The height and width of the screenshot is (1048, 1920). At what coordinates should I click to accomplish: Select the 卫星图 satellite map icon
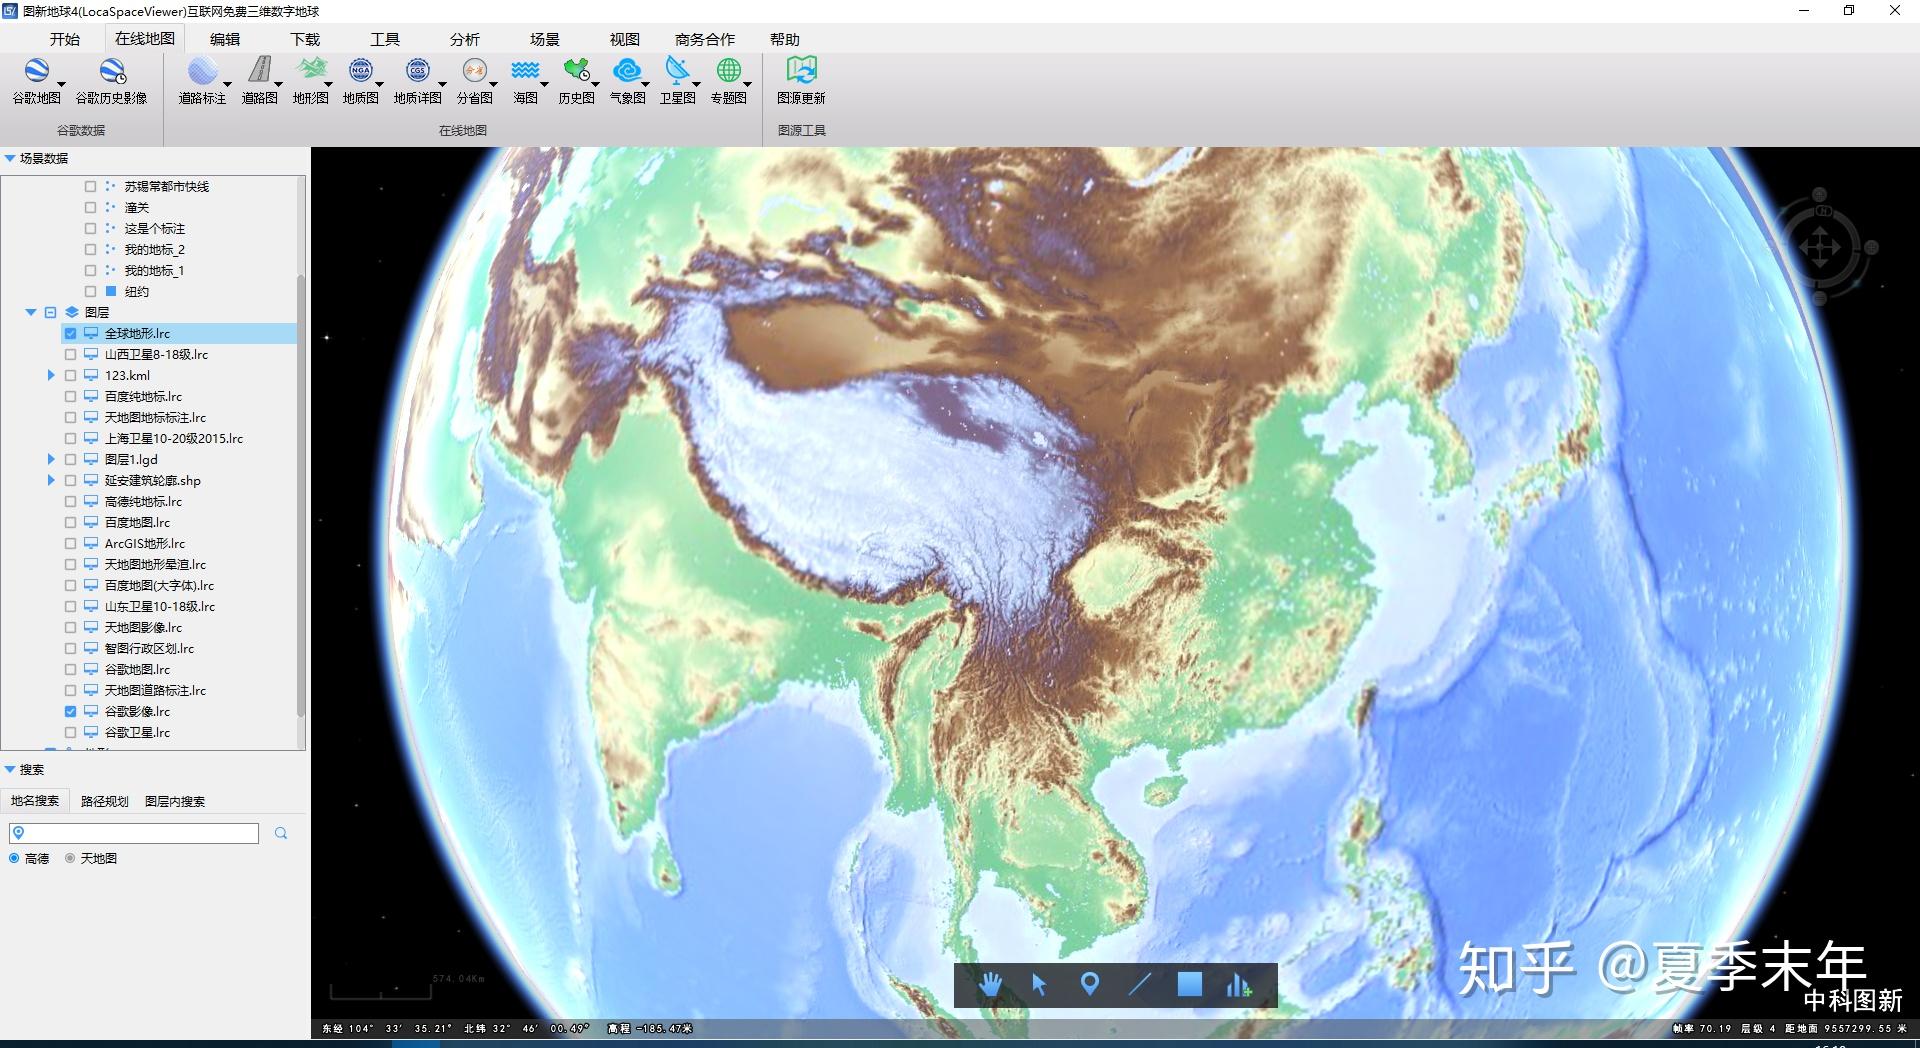677,80
